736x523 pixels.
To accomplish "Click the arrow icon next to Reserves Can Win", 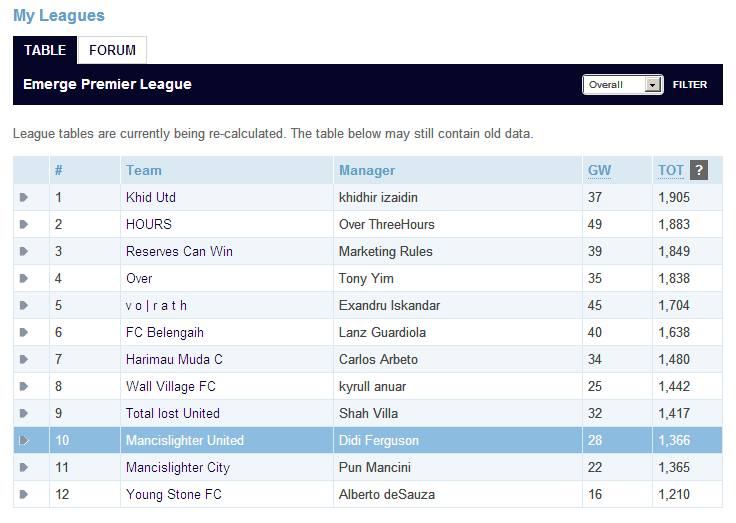I will 24,251.
